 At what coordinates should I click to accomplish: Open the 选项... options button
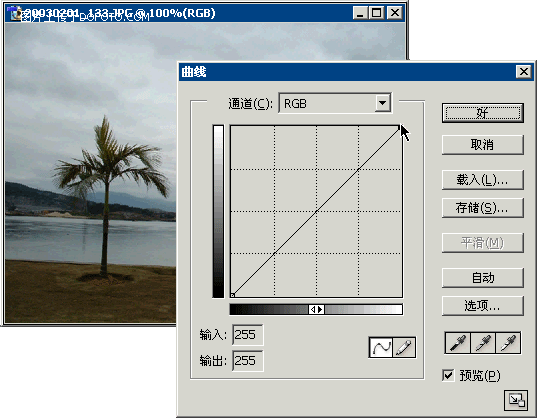pos(483,305)
